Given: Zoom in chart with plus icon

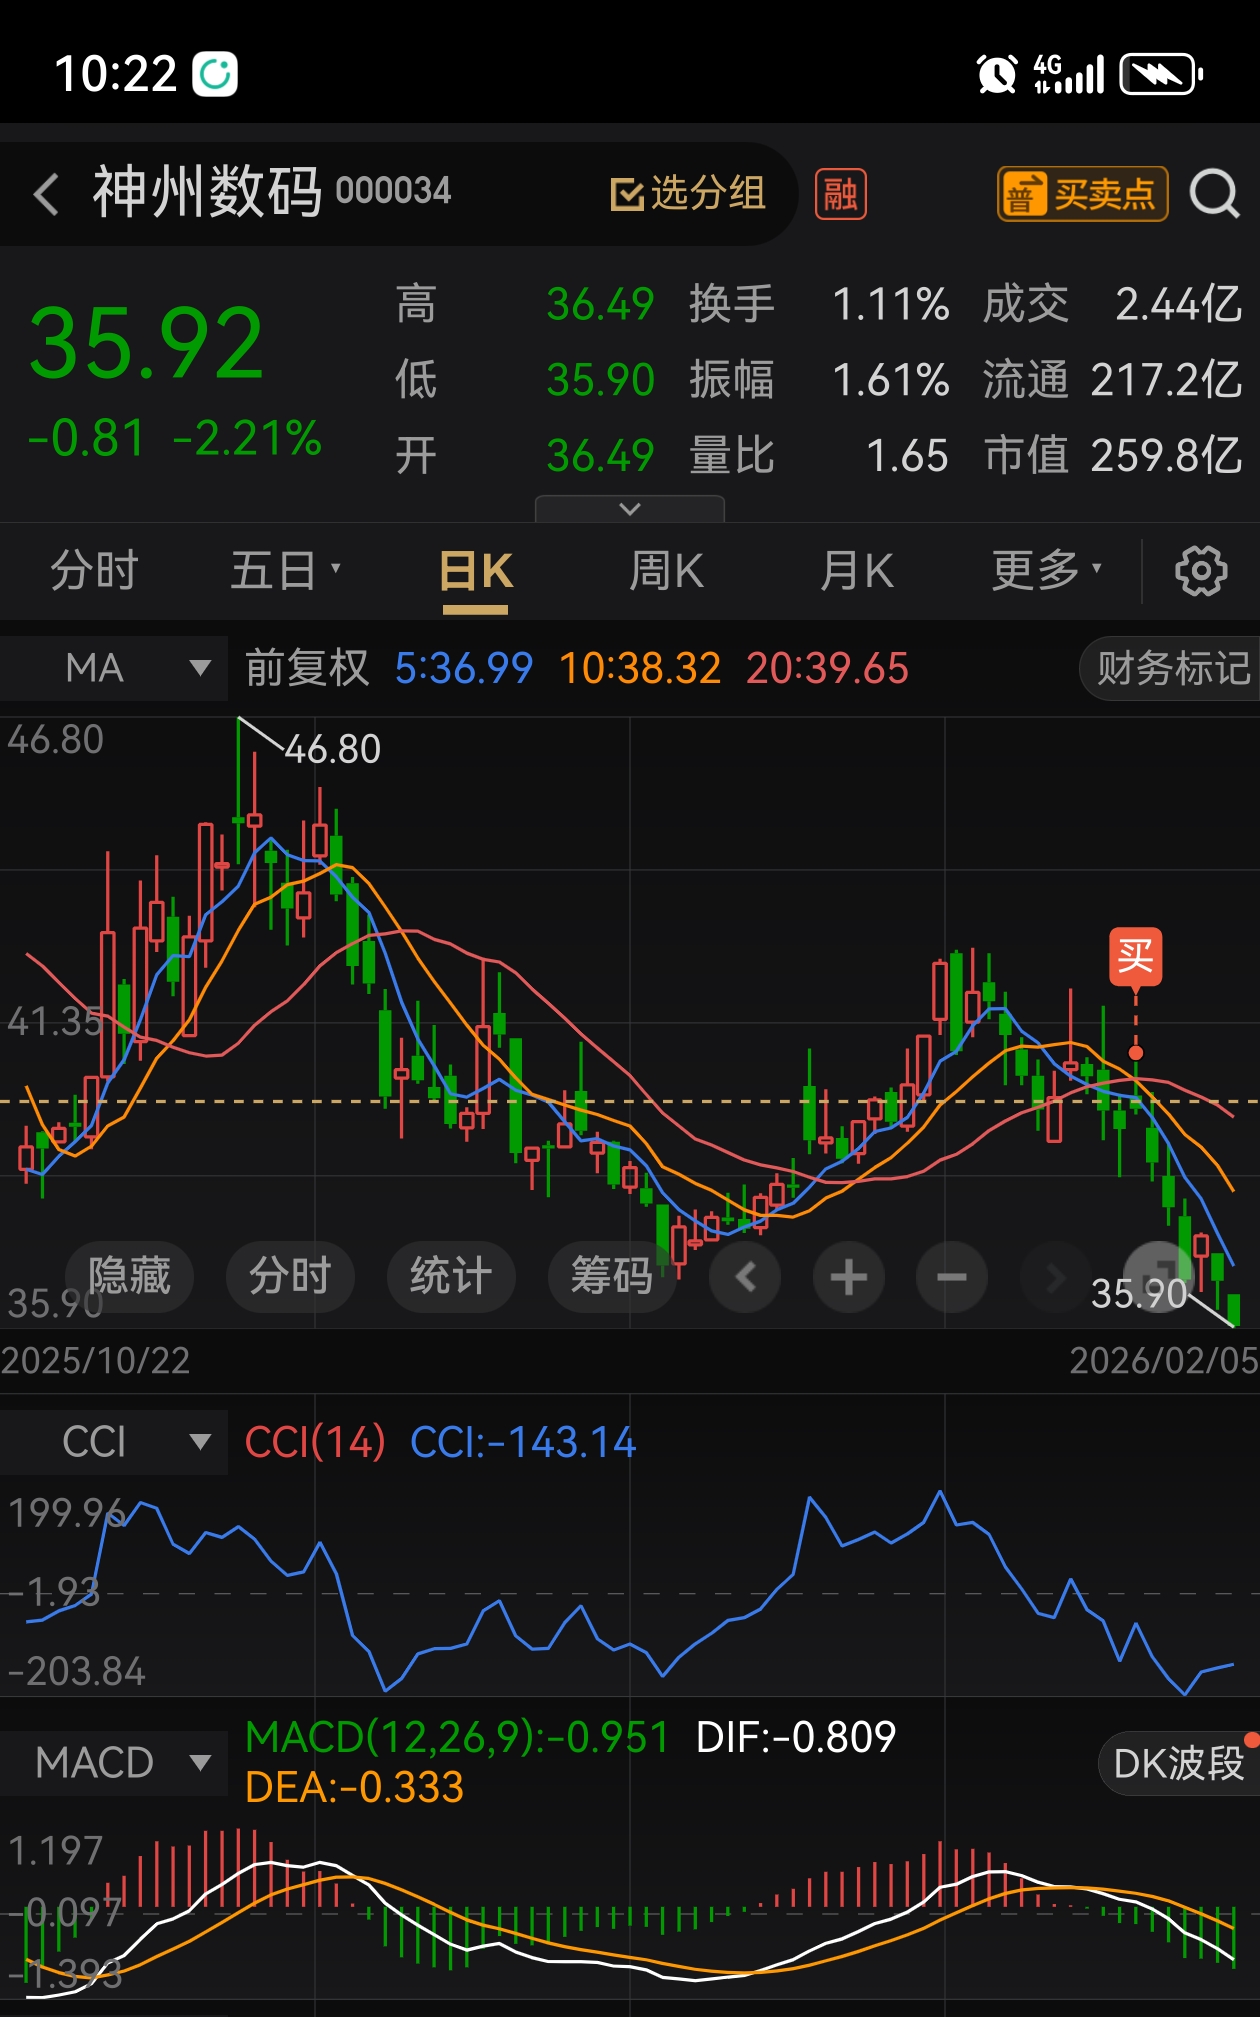Looking at the screenshot, I should 849,1277.
